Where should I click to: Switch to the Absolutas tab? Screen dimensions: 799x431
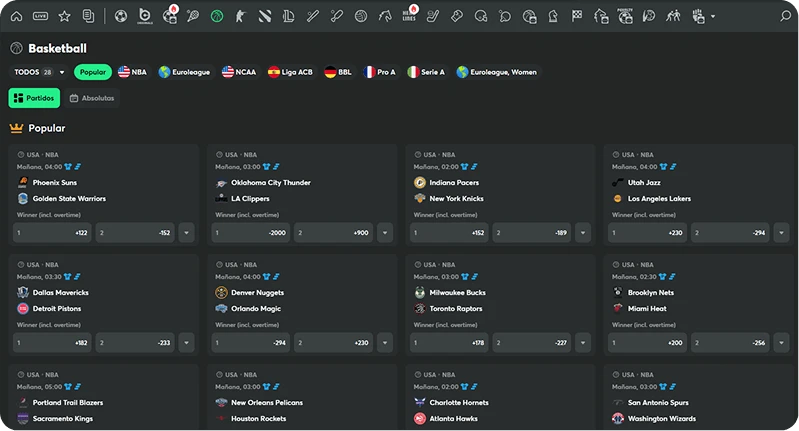click(x=92, y=98)
